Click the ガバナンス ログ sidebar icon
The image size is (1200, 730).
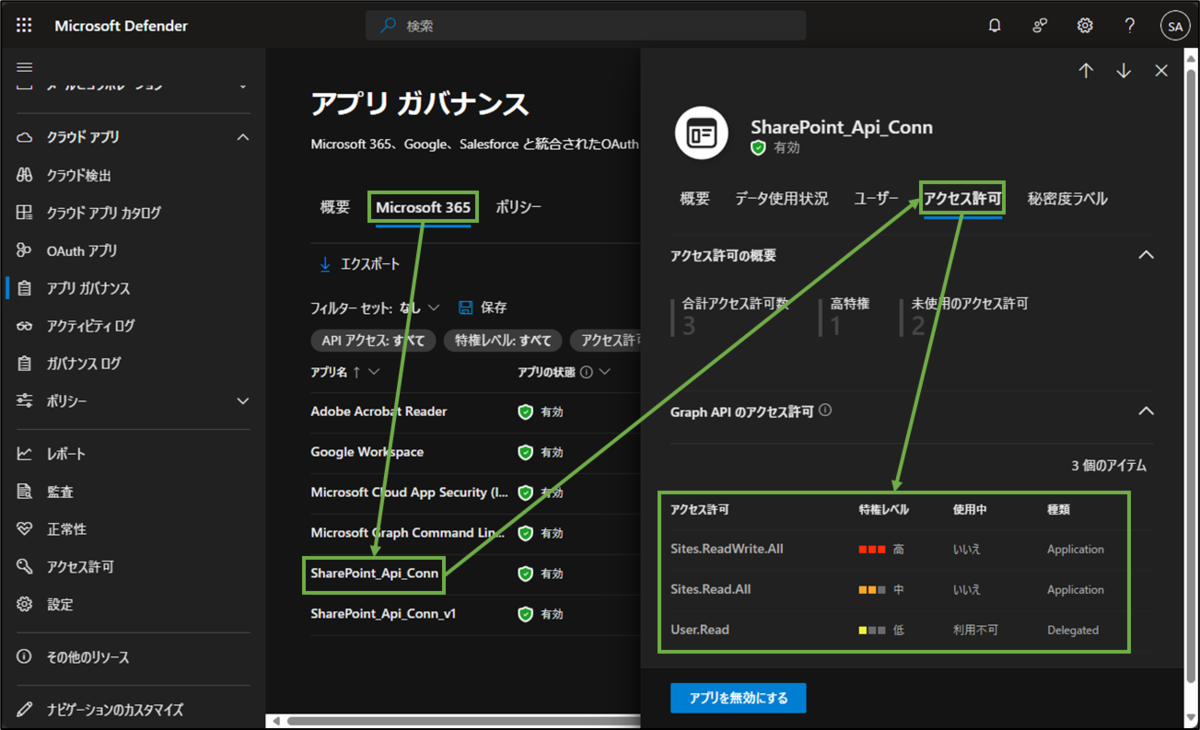pos(25,363)
